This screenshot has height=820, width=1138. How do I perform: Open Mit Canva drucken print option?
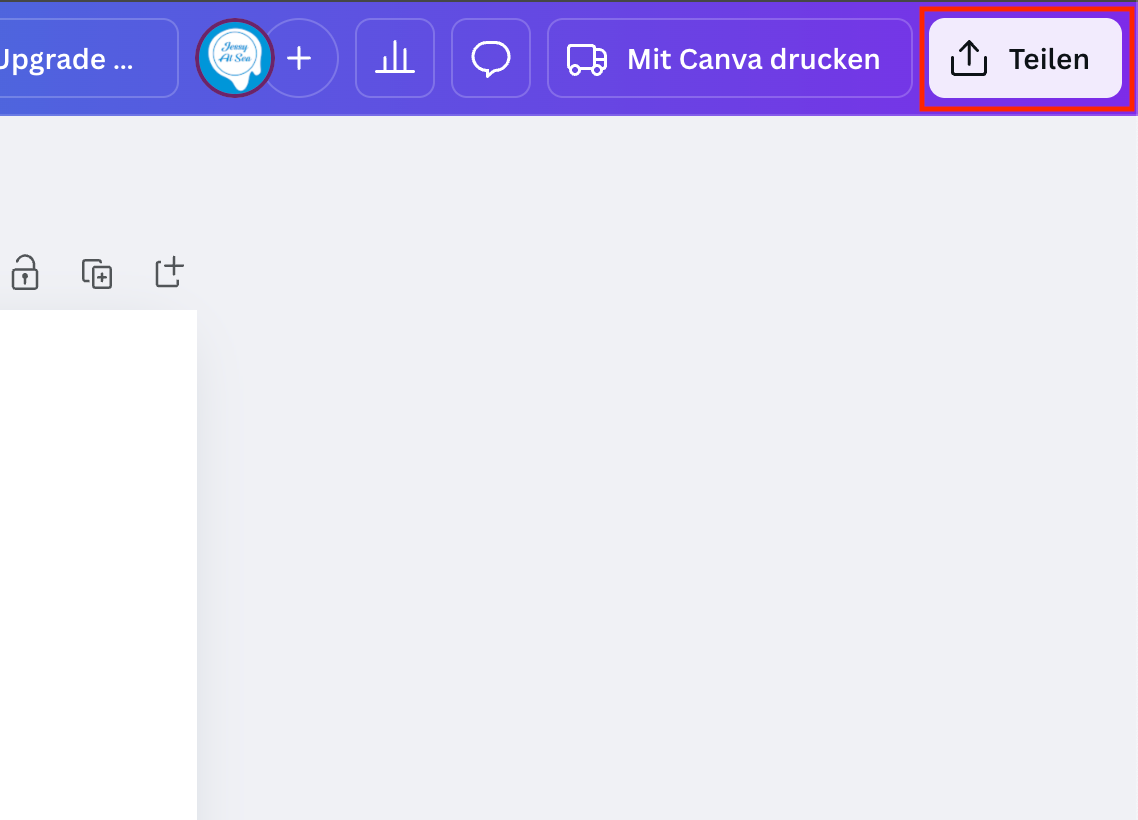(729, 59)
